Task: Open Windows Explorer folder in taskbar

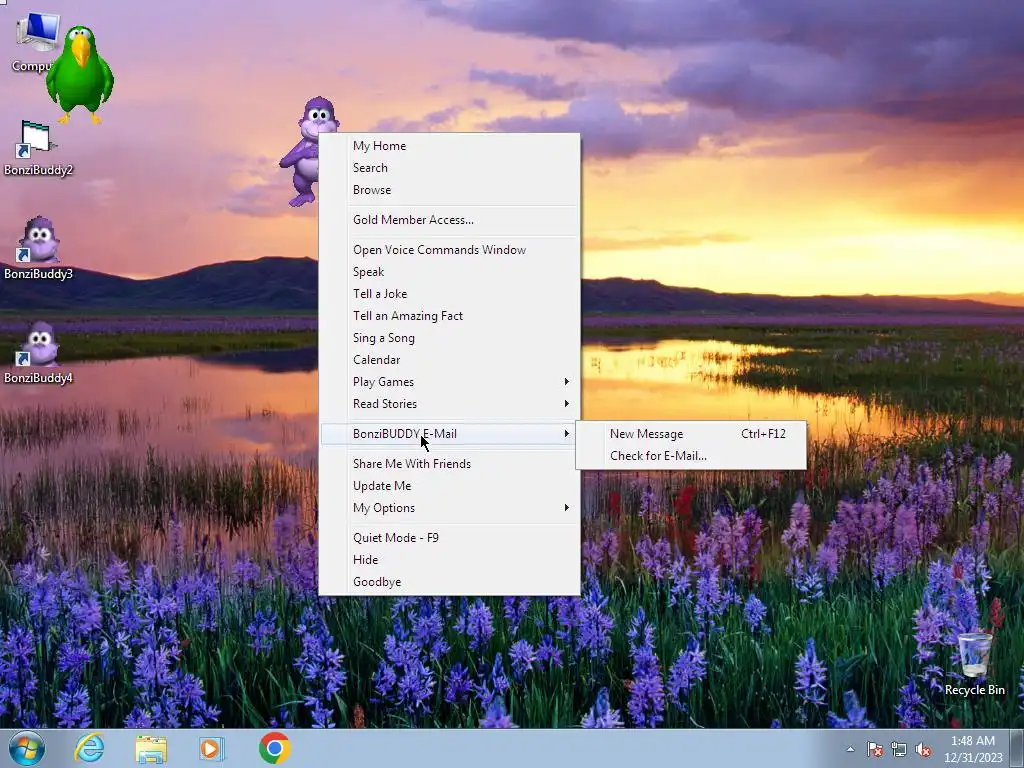Action: [x=151, y=748]
